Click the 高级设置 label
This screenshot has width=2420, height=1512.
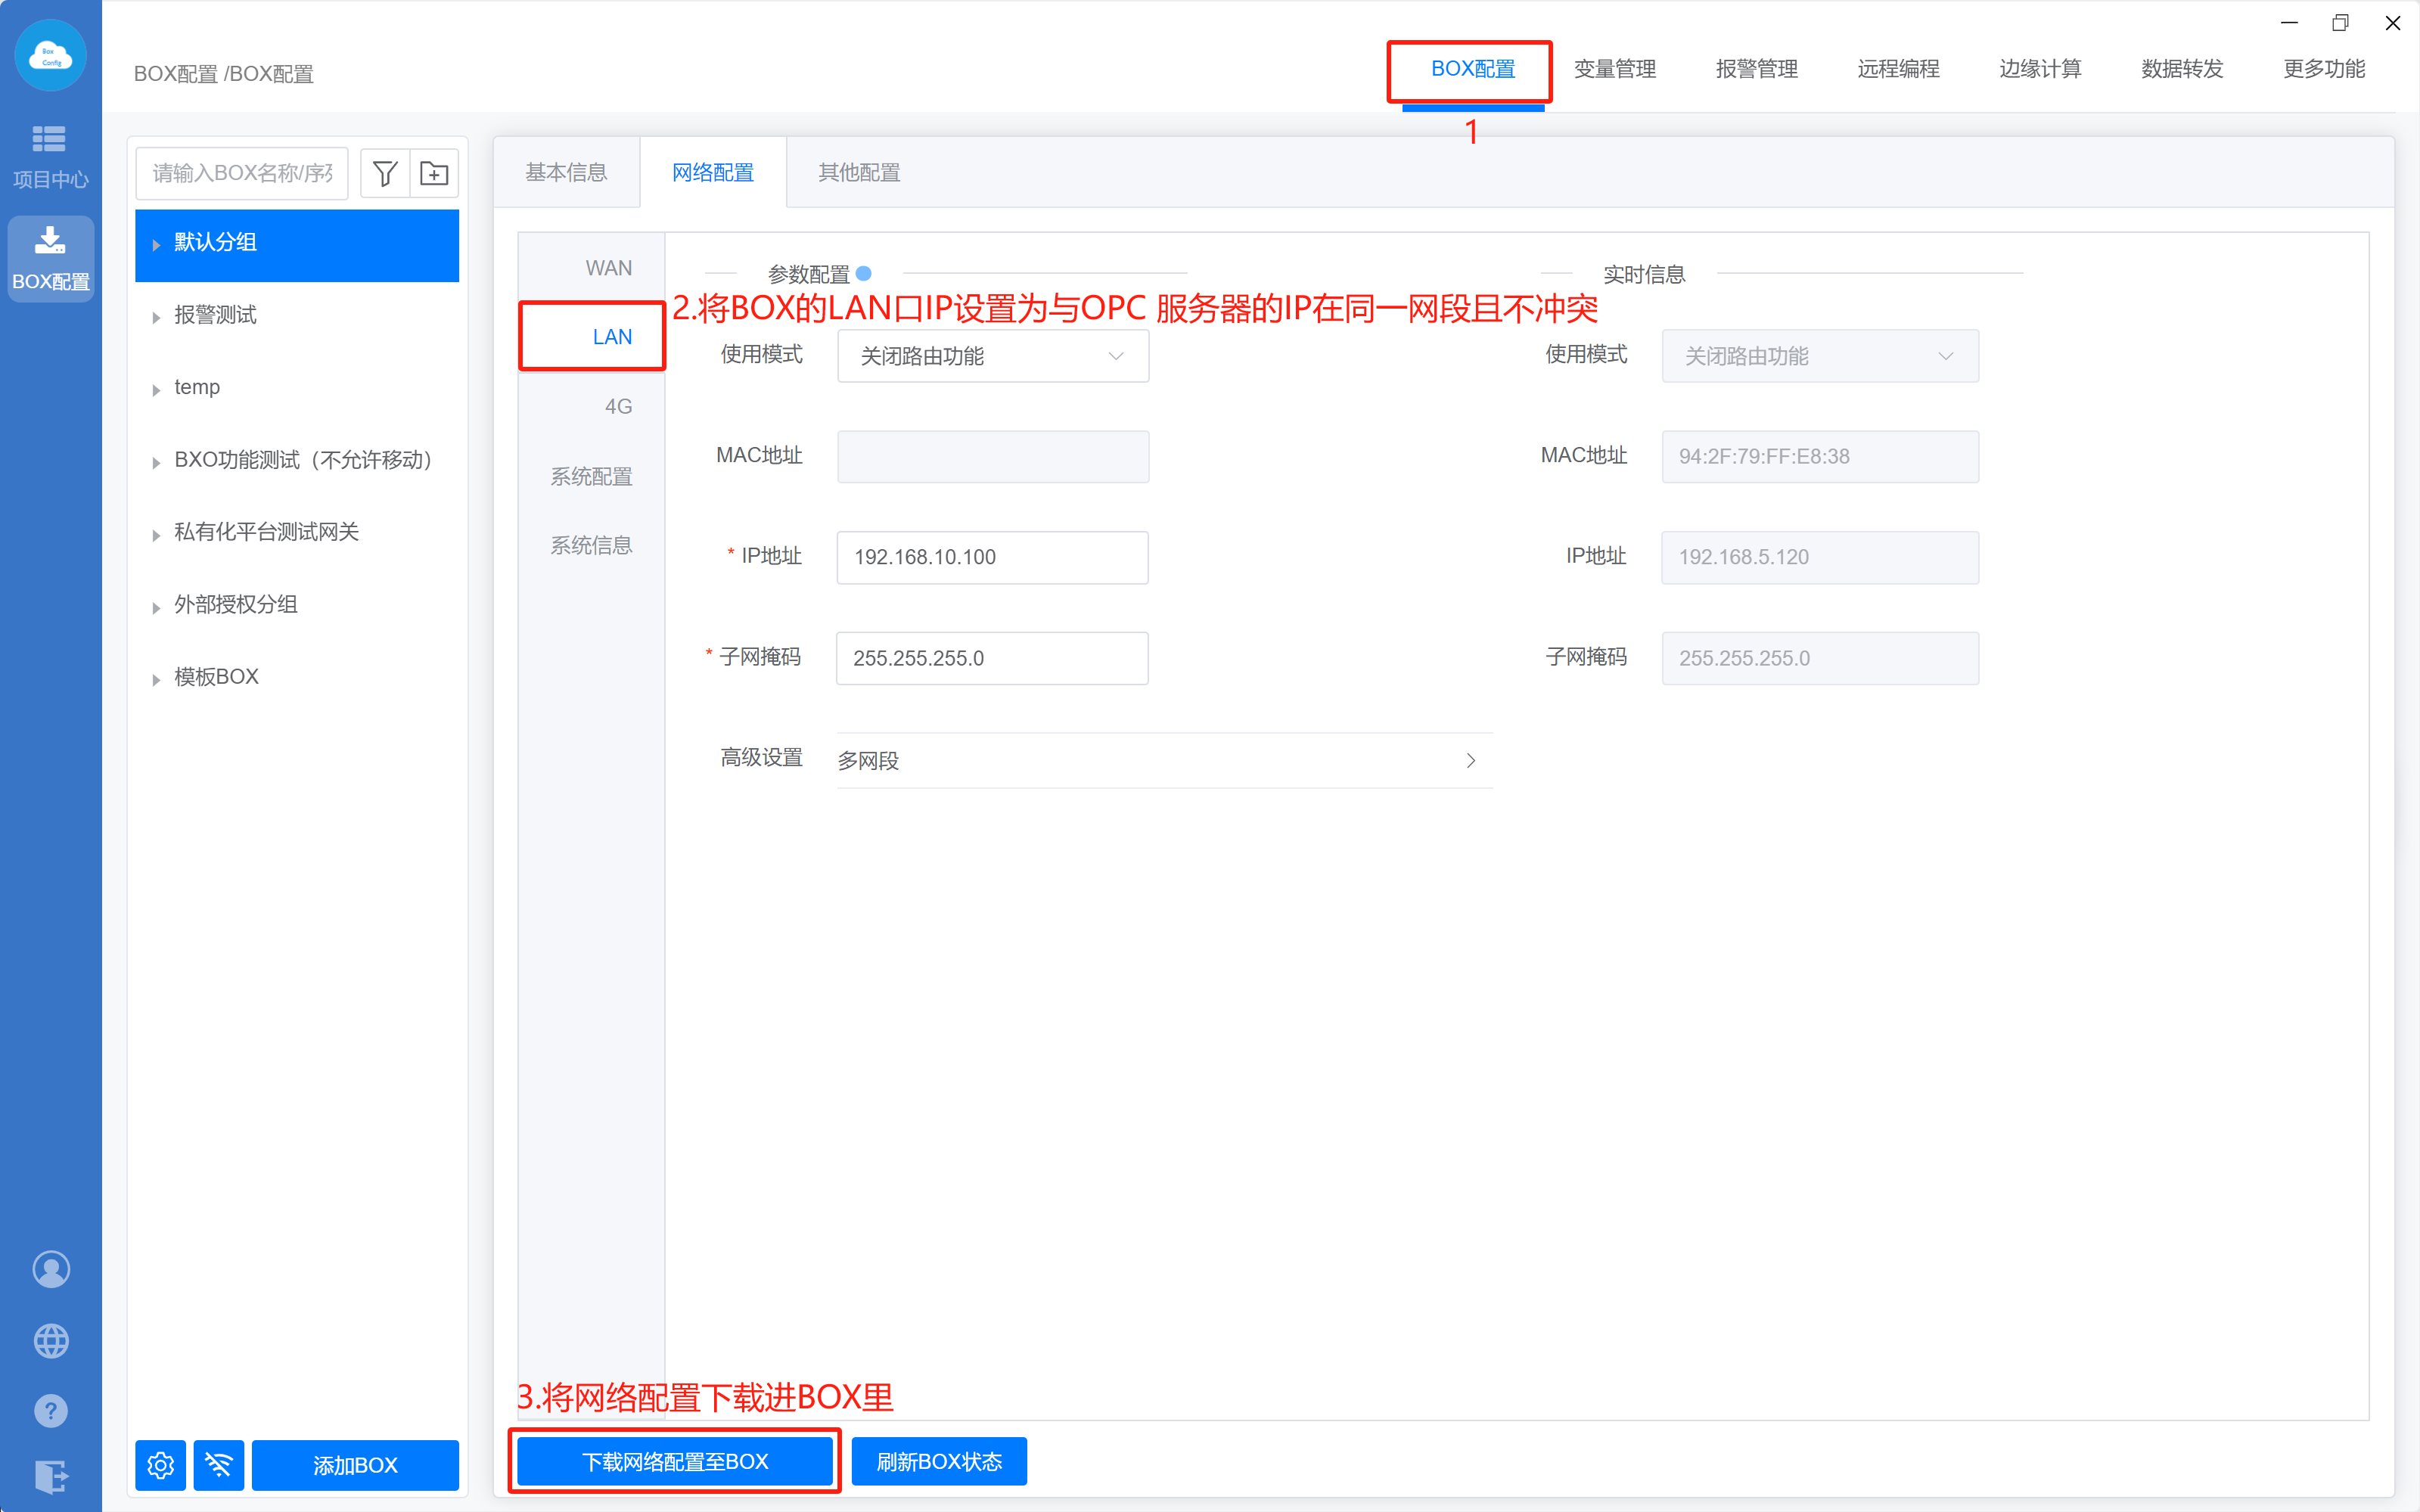pyautogui.click(x=762, y=758)
